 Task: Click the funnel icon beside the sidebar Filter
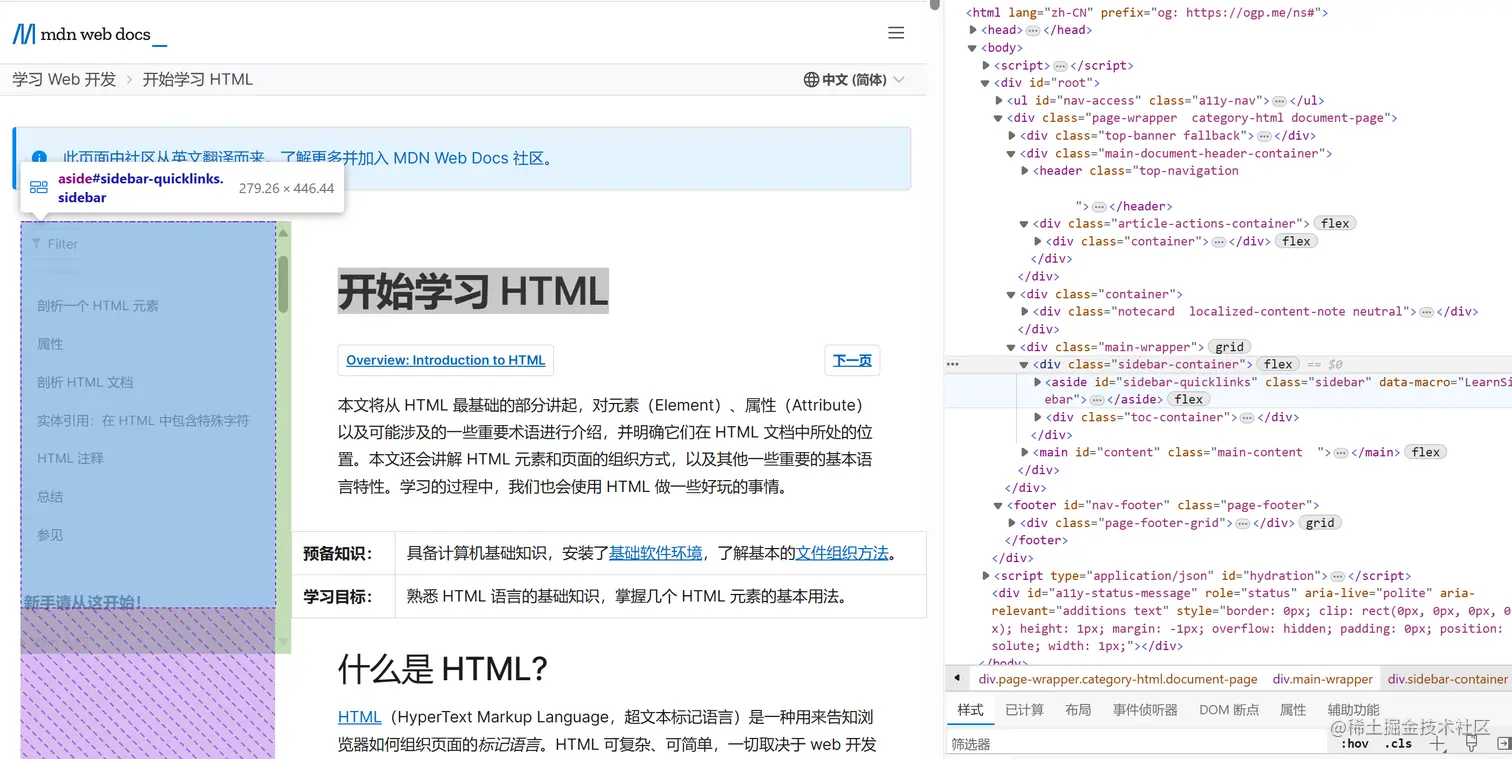[x=37, y=244]
